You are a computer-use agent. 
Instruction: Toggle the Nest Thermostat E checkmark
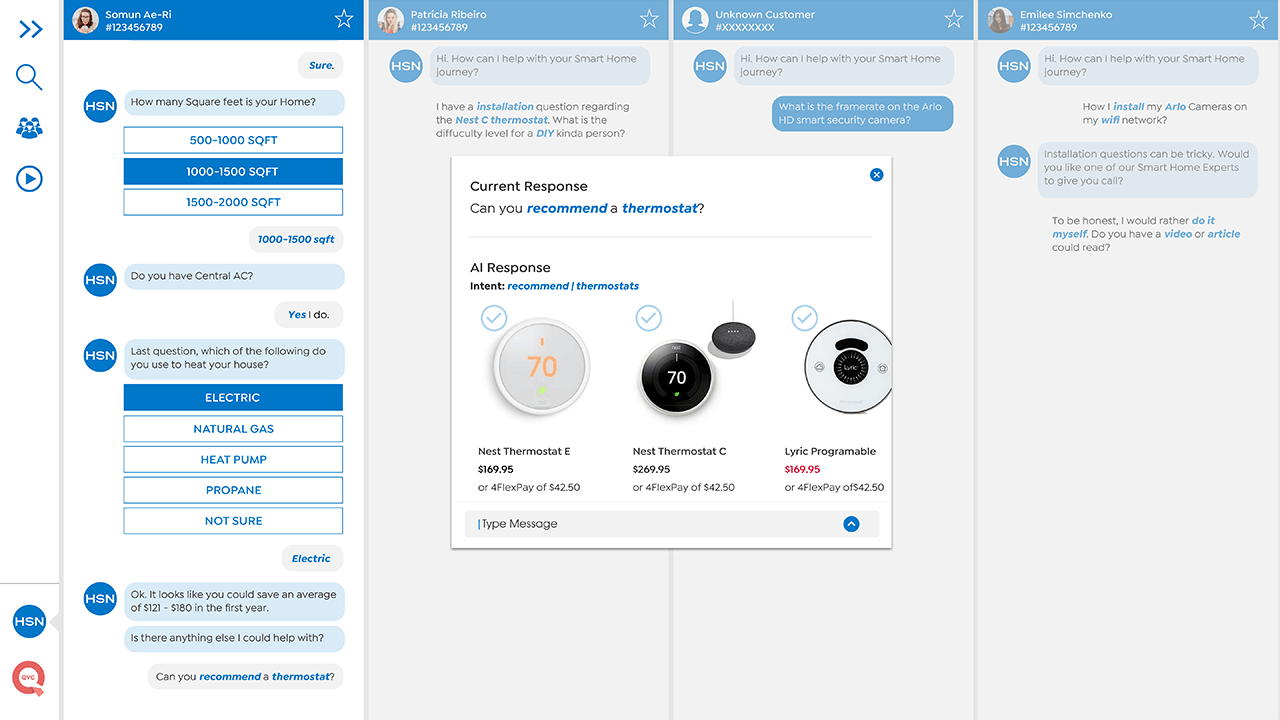click(494, 318)
